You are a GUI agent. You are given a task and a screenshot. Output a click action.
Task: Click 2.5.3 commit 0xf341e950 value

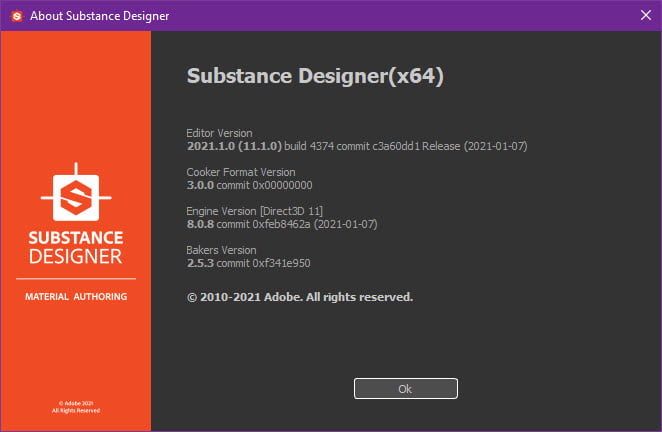coord(248,263)
